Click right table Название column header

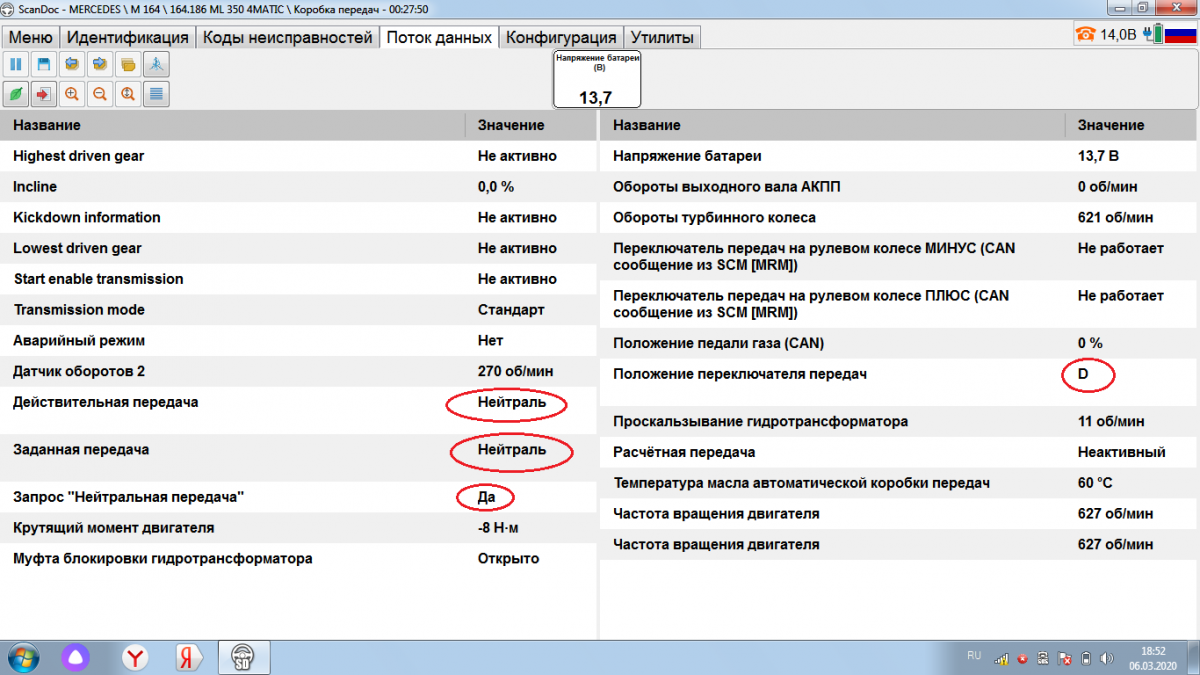(x=833, y=125)
